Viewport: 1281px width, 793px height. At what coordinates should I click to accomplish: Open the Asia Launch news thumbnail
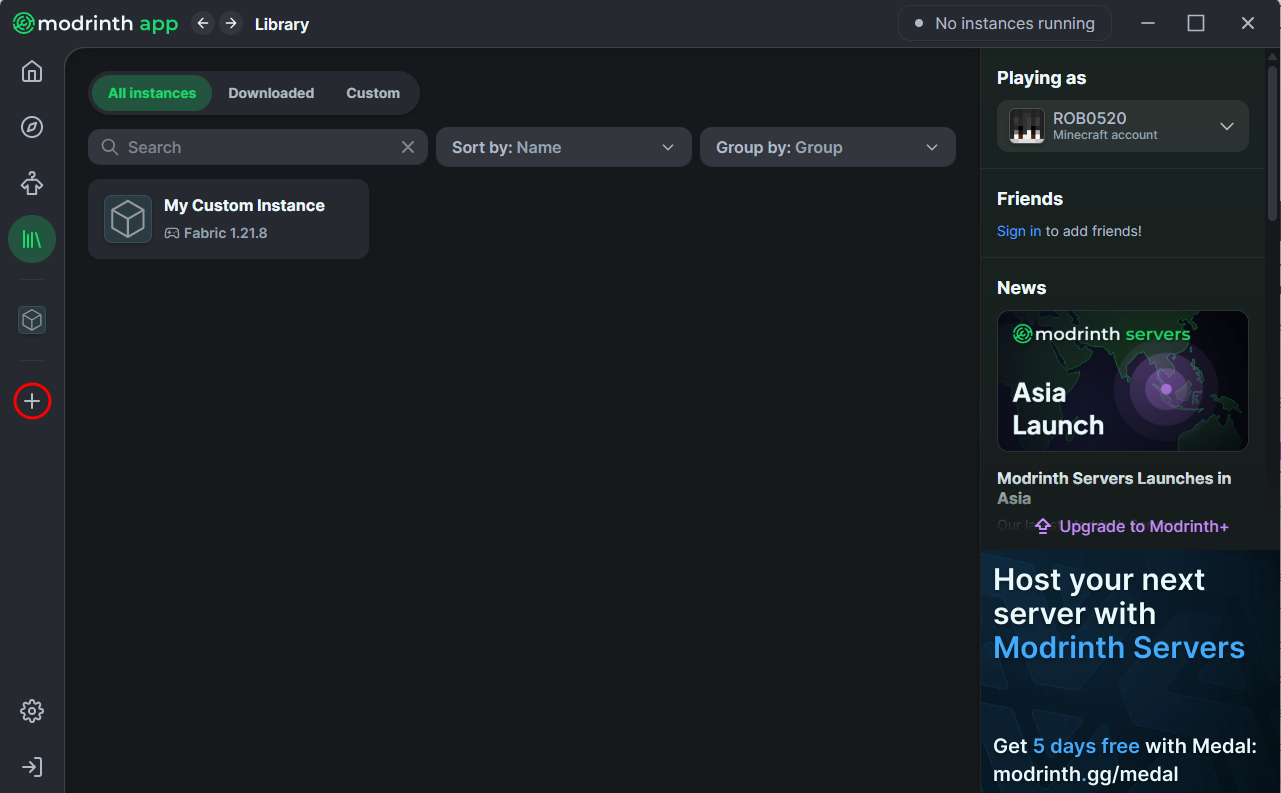(1123, 381)
